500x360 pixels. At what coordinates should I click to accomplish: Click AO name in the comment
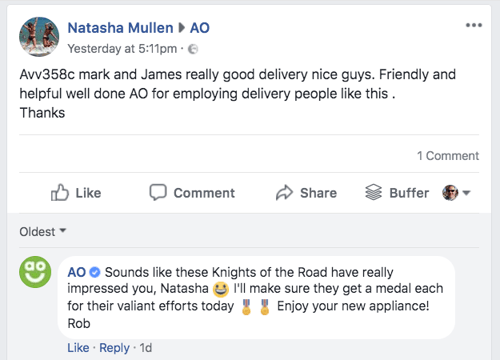click(77, 272)
